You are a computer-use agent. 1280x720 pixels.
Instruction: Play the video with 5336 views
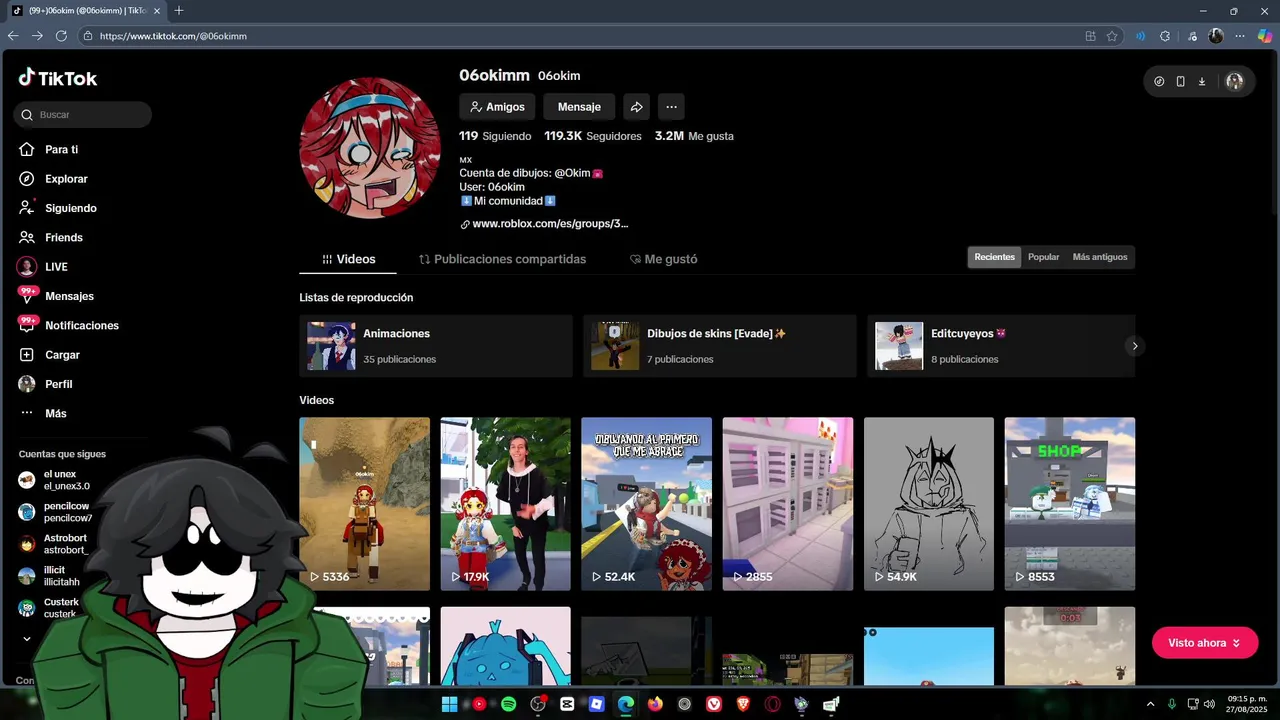[364, 504]
